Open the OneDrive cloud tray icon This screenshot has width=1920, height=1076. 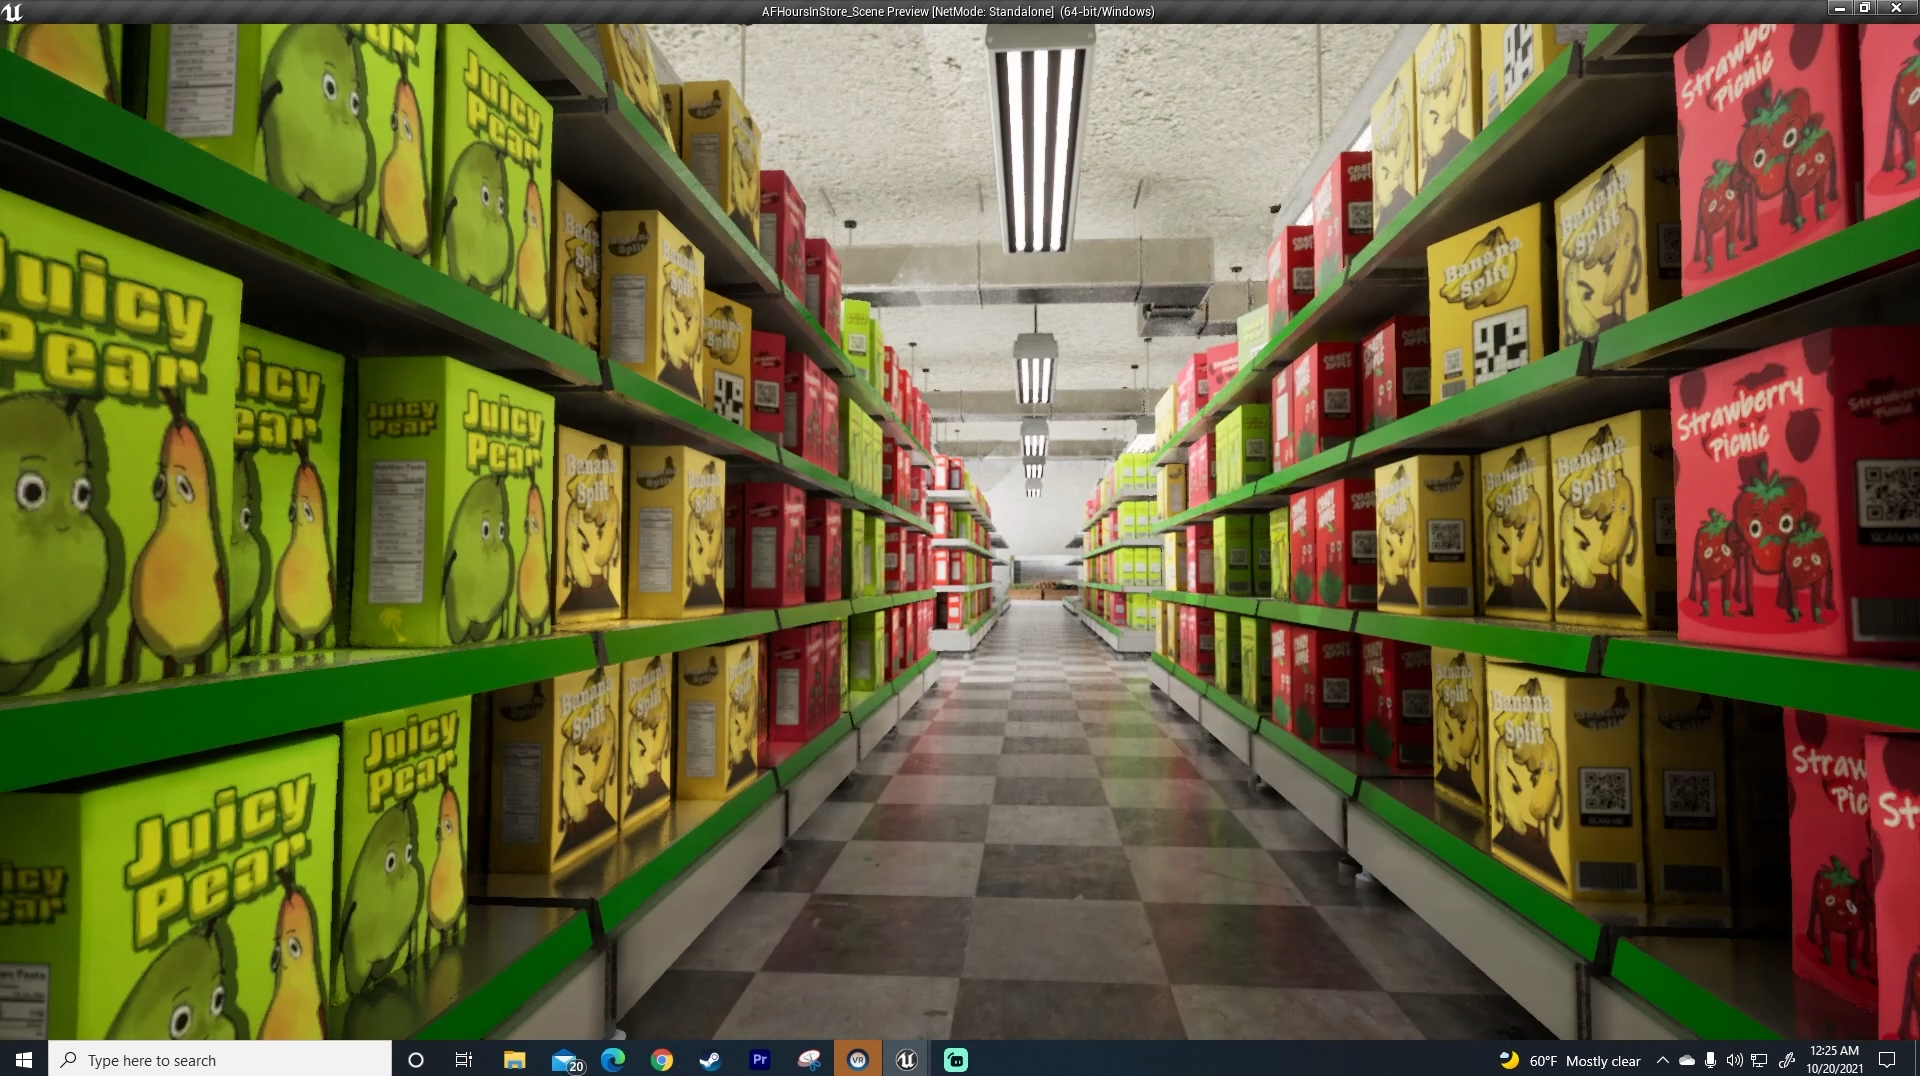click(1687, 1060)
